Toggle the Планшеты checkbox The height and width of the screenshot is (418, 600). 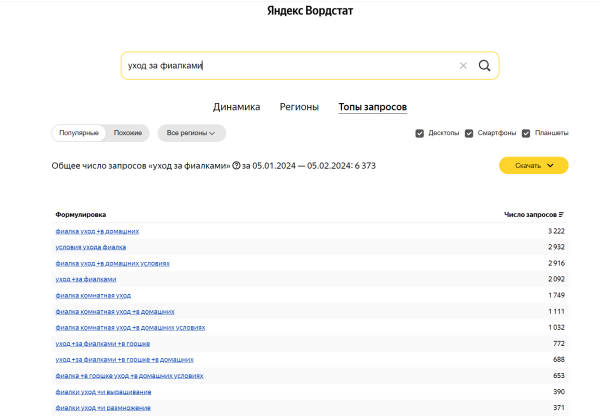point(526,133)
